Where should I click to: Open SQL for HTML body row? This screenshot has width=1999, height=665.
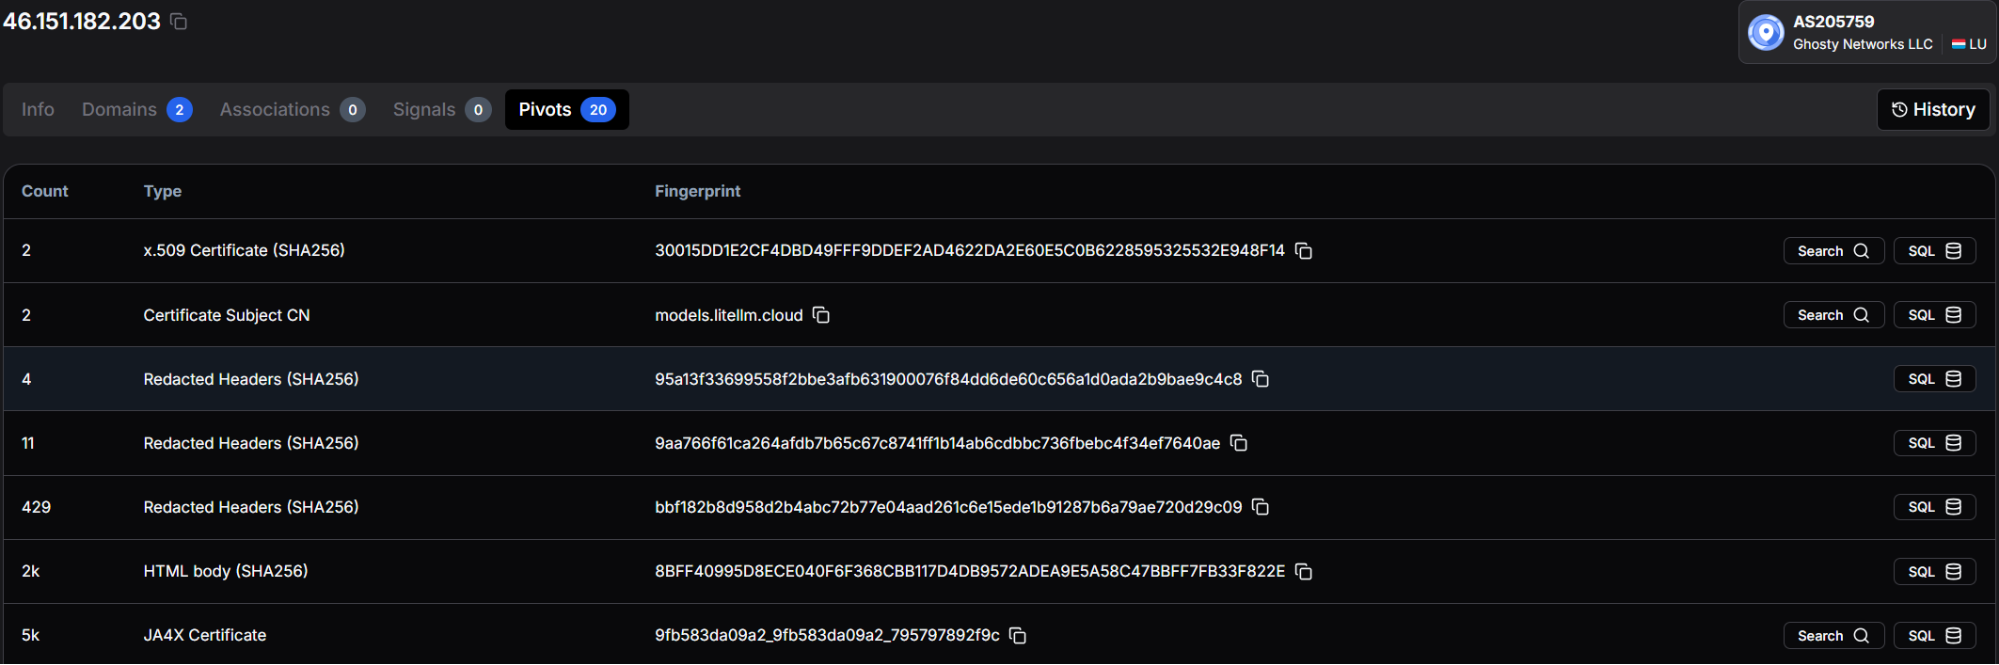[x=1934, y=571]
